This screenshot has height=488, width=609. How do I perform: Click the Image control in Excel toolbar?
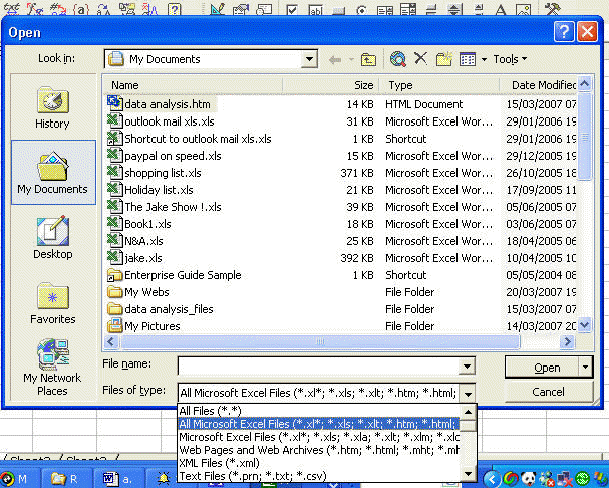click(x=523, y=9)
